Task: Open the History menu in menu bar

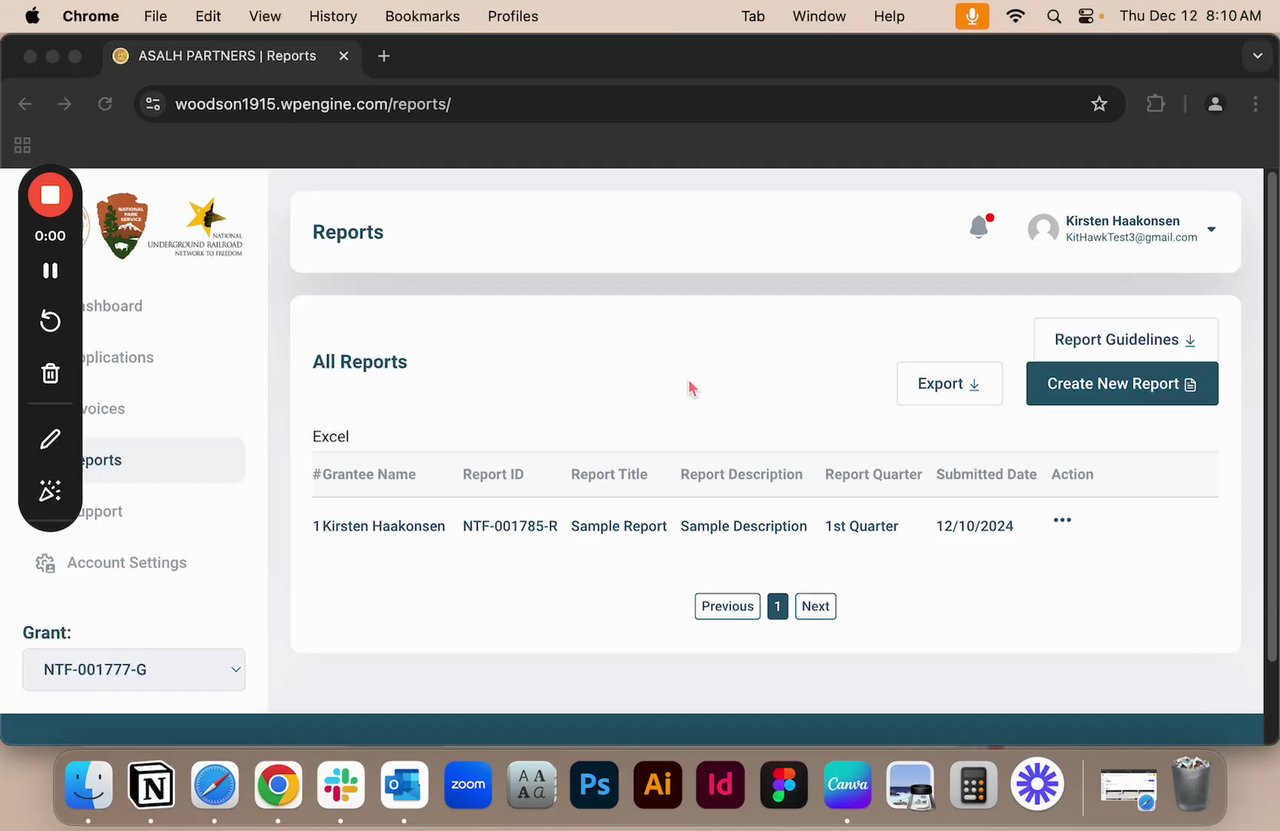Action: tap(333, 16)
